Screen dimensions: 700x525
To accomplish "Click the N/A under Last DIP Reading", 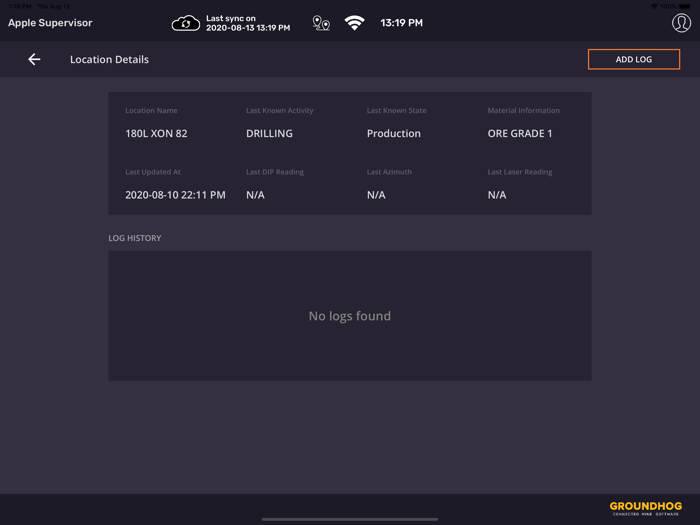I will point(255,195).
